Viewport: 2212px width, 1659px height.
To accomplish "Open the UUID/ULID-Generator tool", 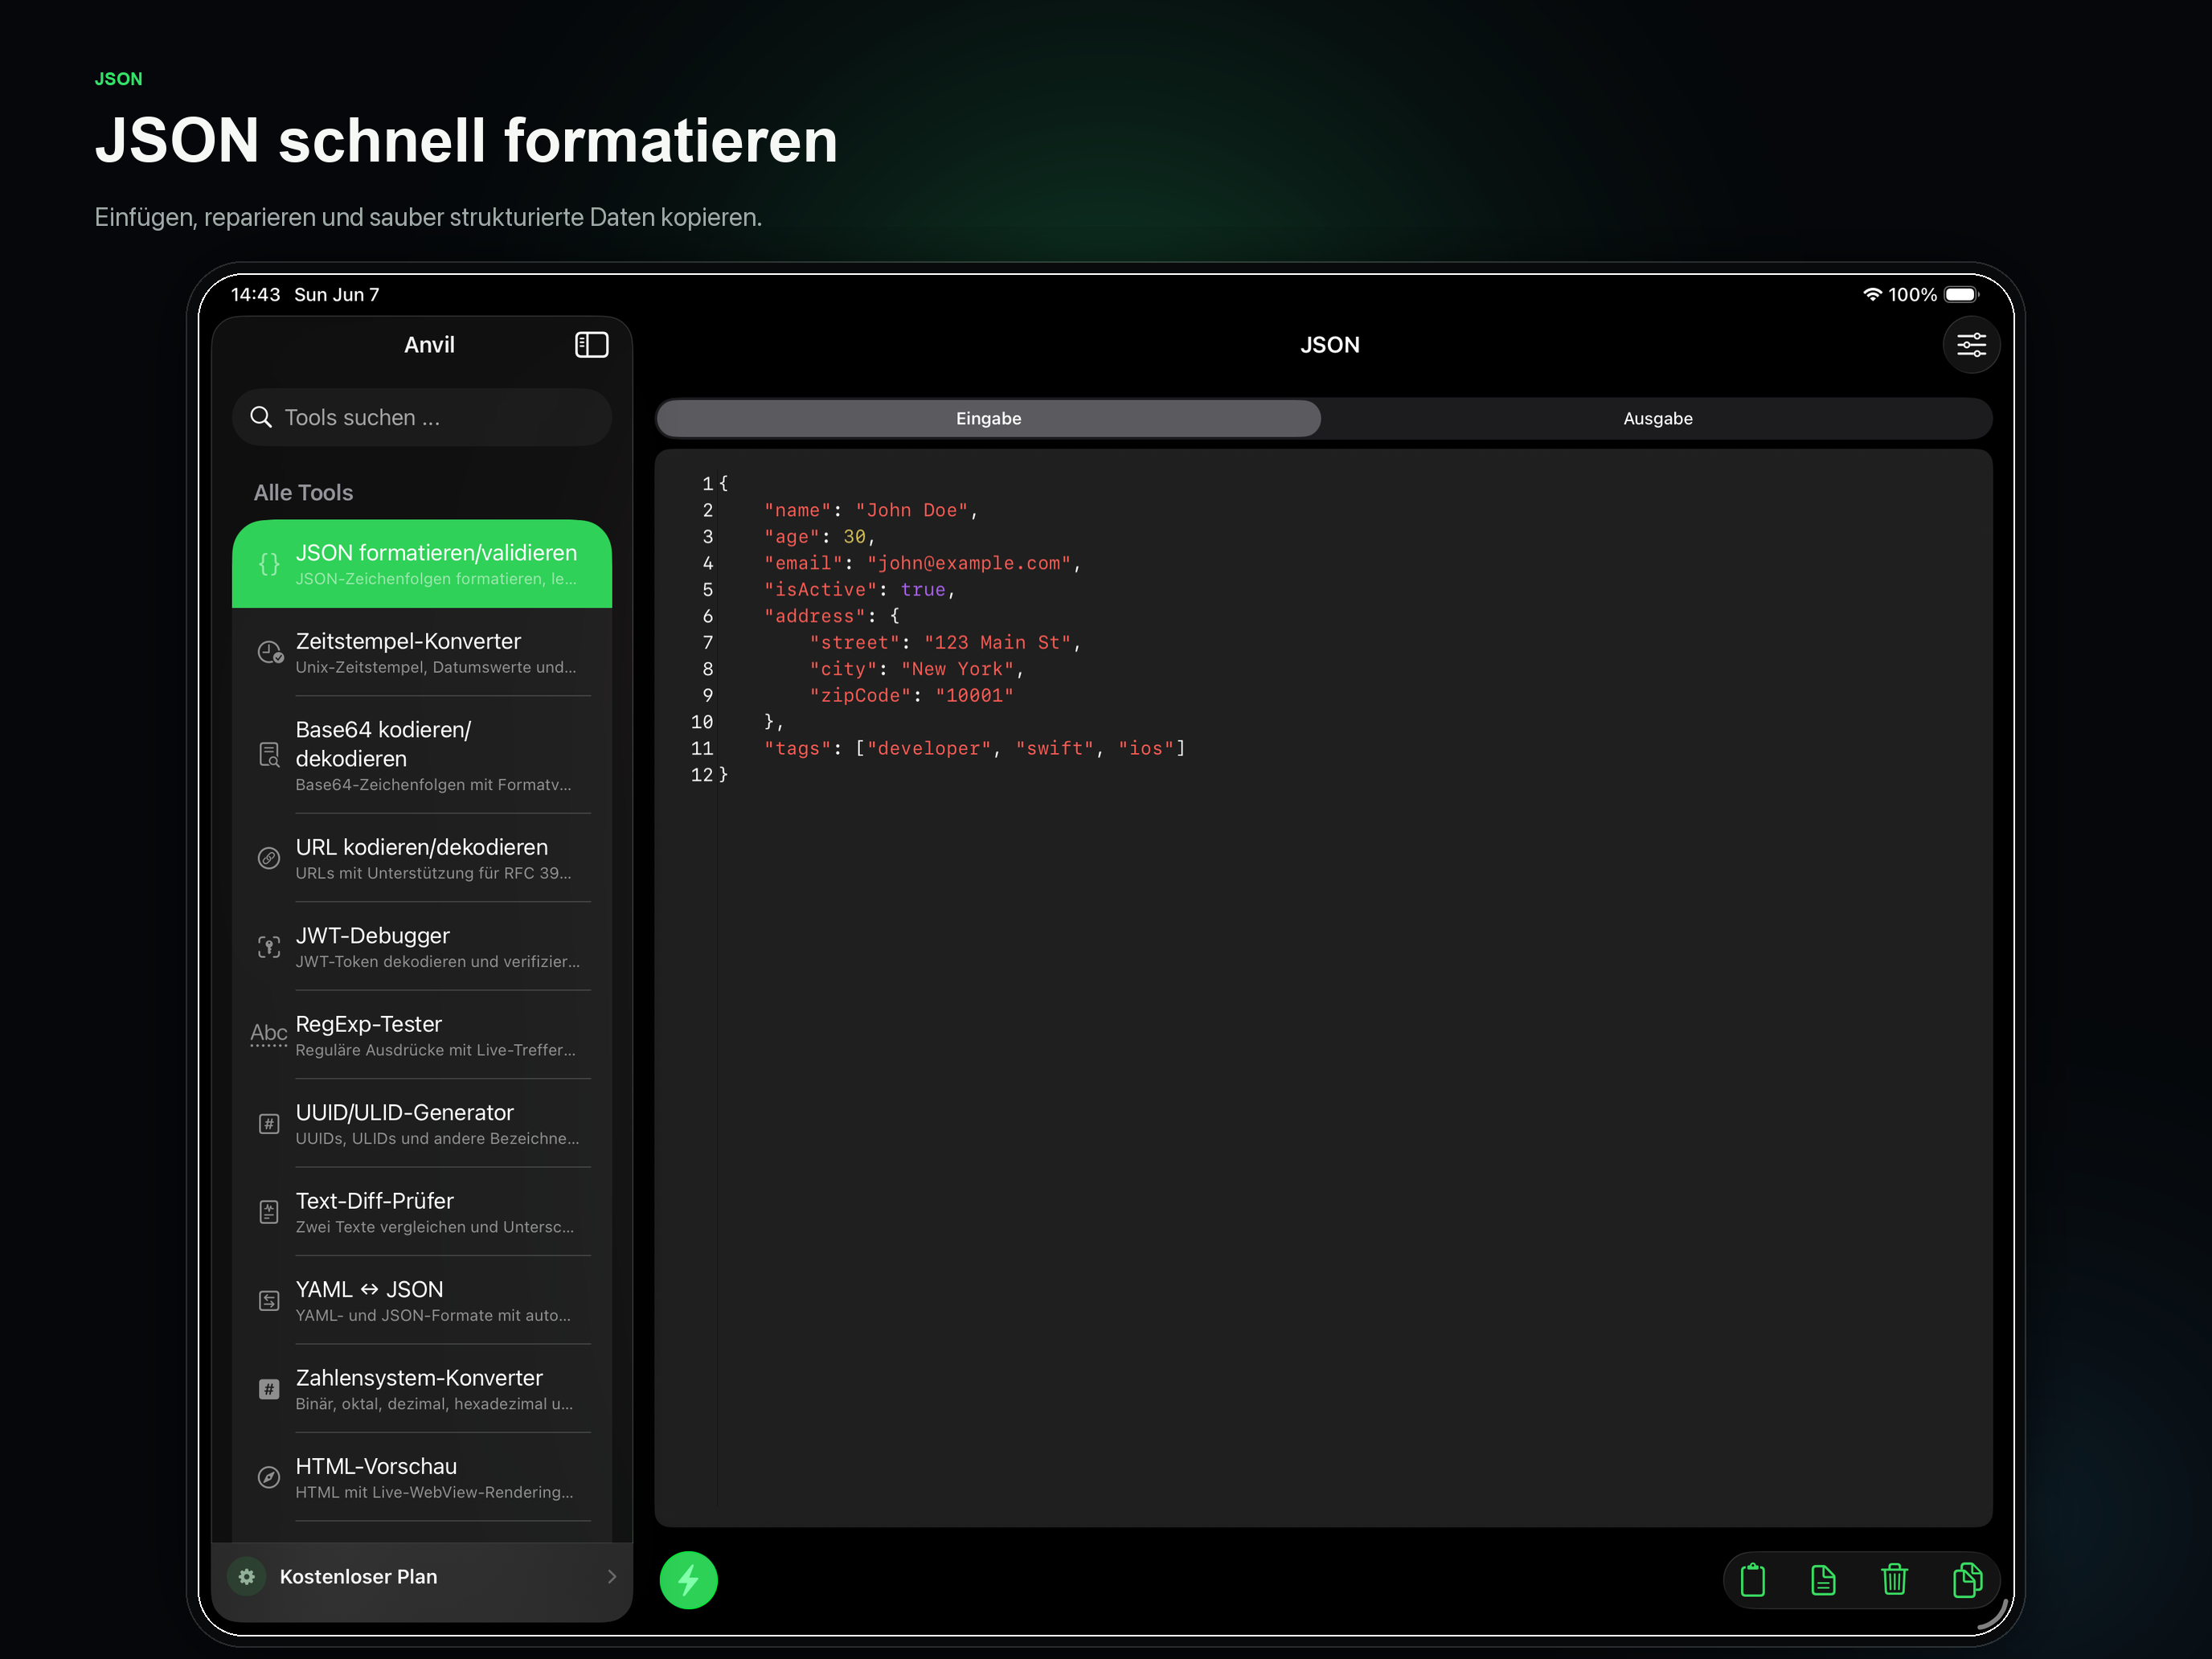I will [422, 1123].
